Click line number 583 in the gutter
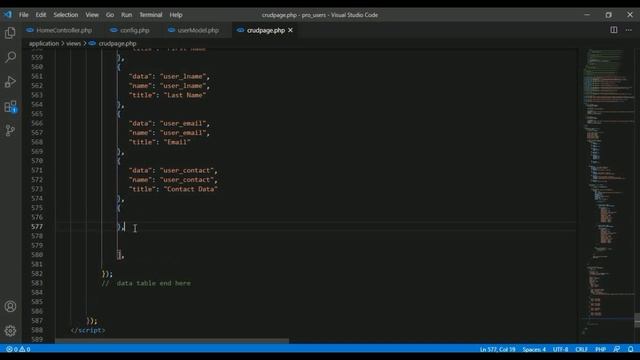Screen dimensions: 640x360 coord(37,283)
